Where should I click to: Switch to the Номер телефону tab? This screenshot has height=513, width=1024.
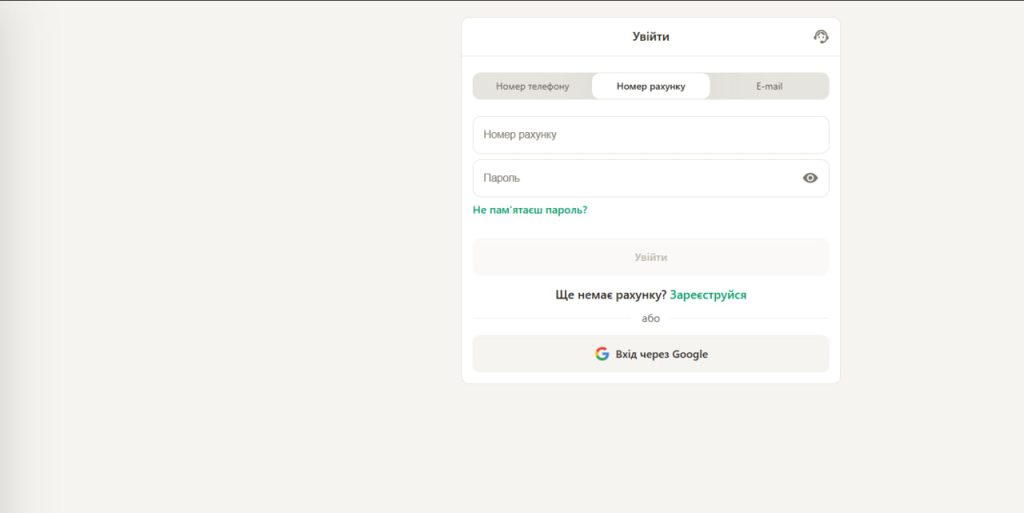(532, 86)
